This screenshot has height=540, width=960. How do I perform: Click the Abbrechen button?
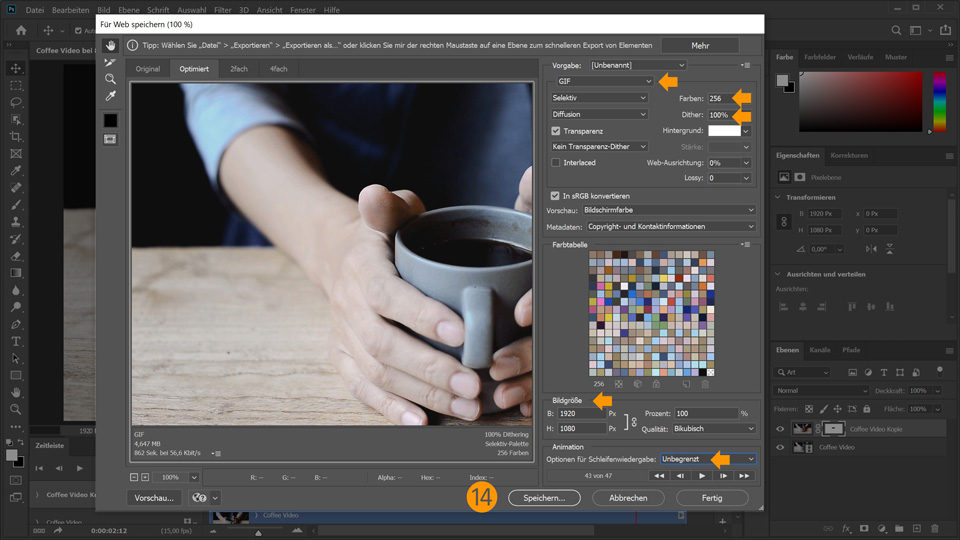pyautogui.click(x=628, y=497)
